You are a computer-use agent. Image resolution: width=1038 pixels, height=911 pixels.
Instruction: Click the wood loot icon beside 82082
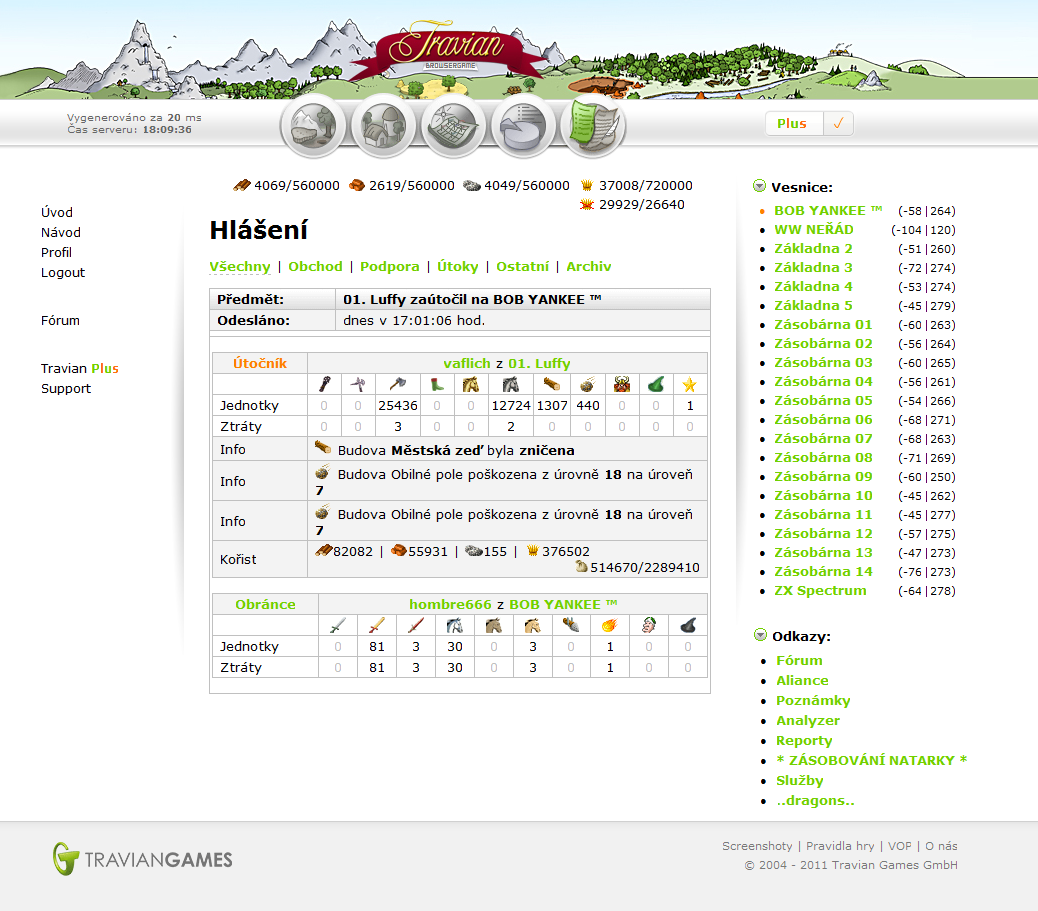click(x=324, y=550)
